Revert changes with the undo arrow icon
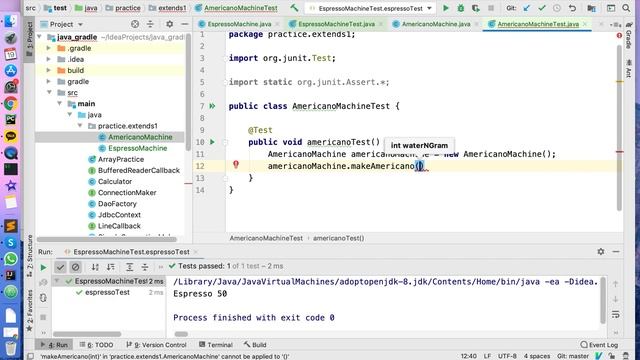Viewport: 640px width, 360px height. (572, 8)
